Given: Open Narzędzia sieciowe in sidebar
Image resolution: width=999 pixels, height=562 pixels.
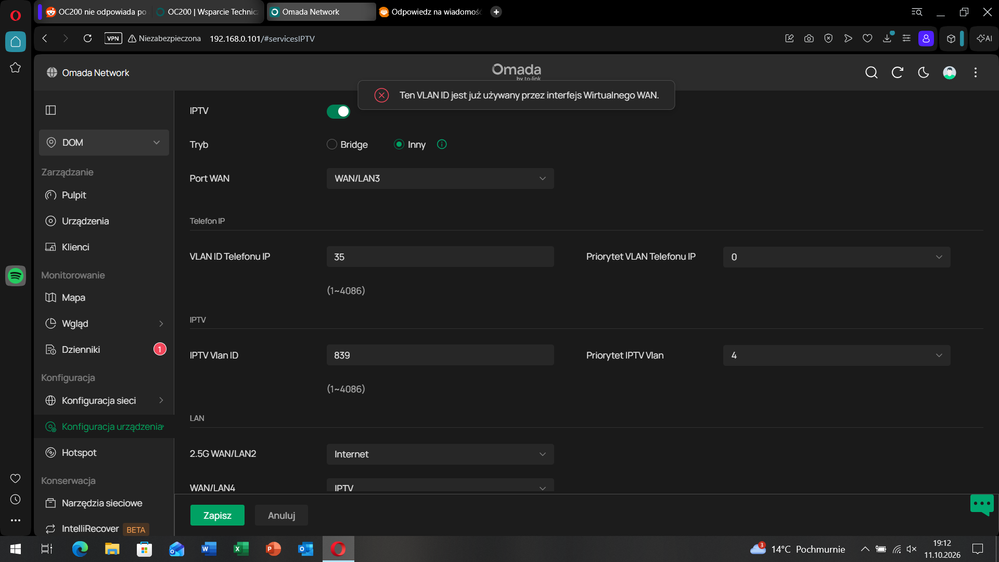Looking at the screenshot, I should point(104,503).
